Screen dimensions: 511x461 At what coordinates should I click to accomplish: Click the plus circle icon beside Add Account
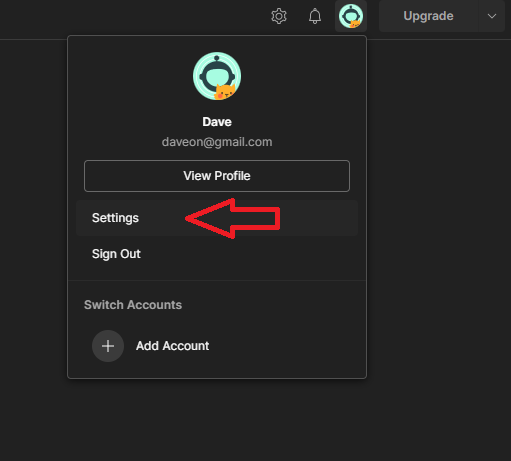pyautogui.click(x=108, y=346)
